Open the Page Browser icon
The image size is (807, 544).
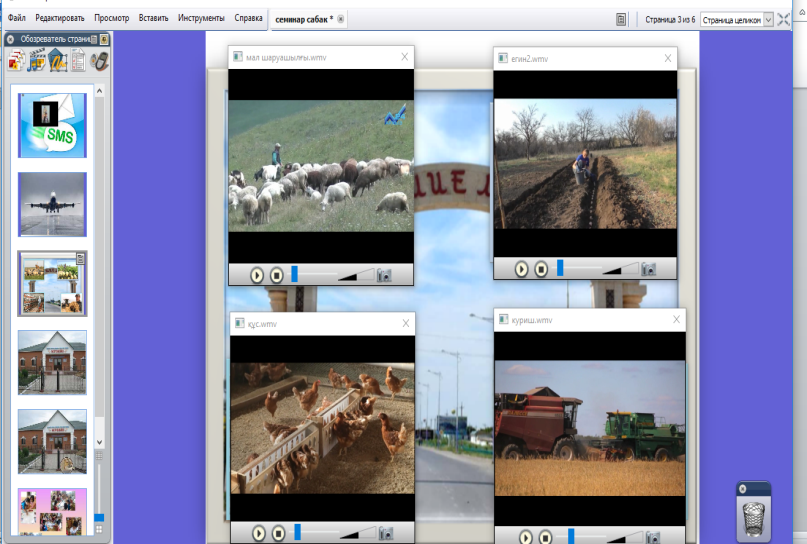pyautogui.click(x=16, y=60)
